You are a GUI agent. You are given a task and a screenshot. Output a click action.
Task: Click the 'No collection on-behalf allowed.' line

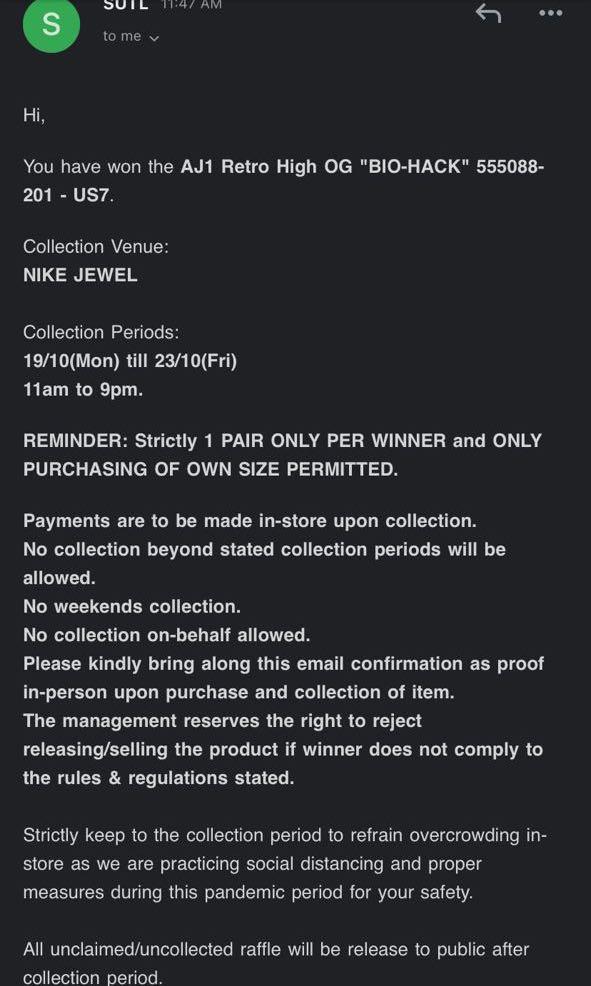[x=167, y=635]
